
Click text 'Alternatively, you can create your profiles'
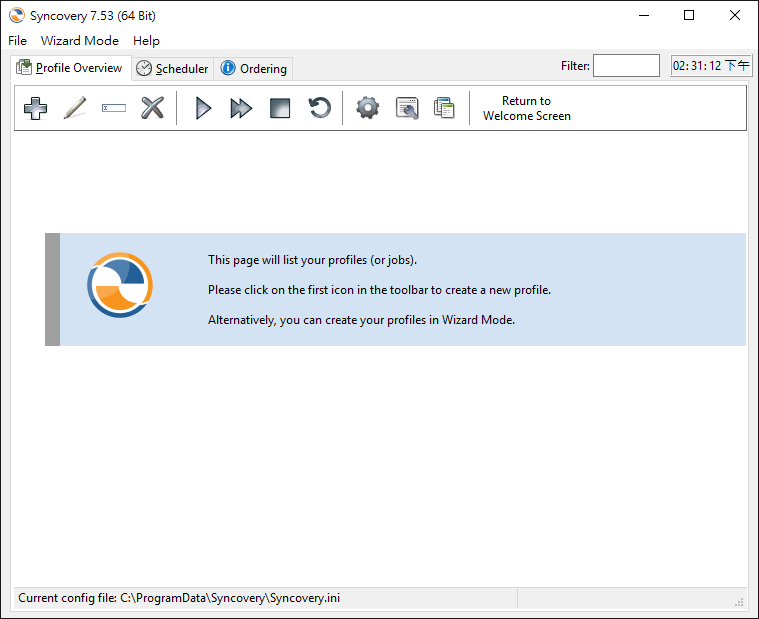coord(361,320)
